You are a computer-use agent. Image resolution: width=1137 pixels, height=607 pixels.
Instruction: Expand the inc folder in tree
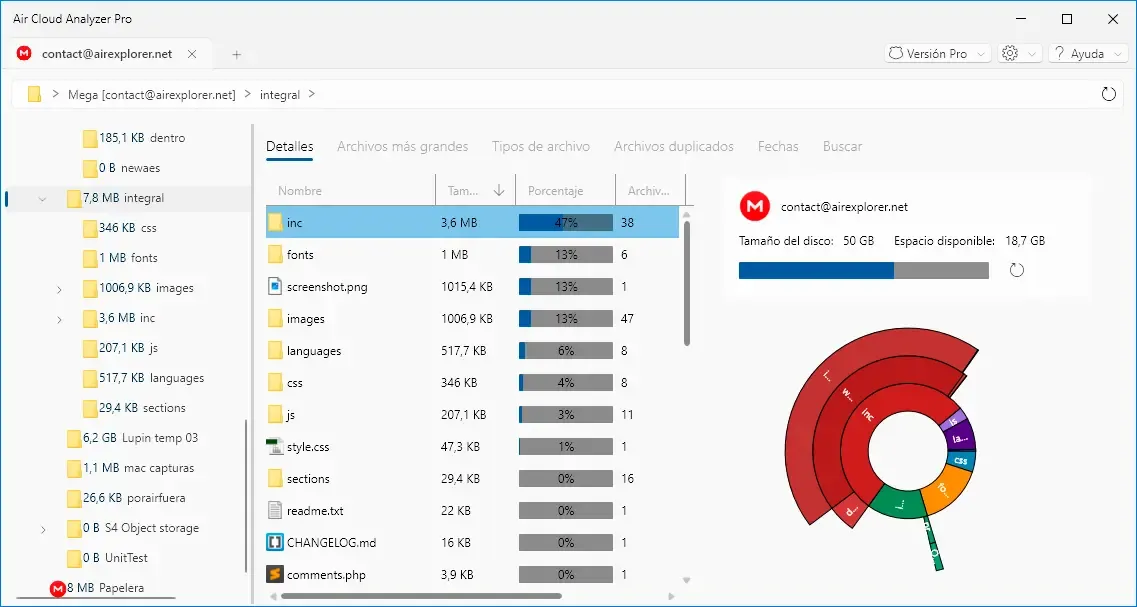pos(59,319)
